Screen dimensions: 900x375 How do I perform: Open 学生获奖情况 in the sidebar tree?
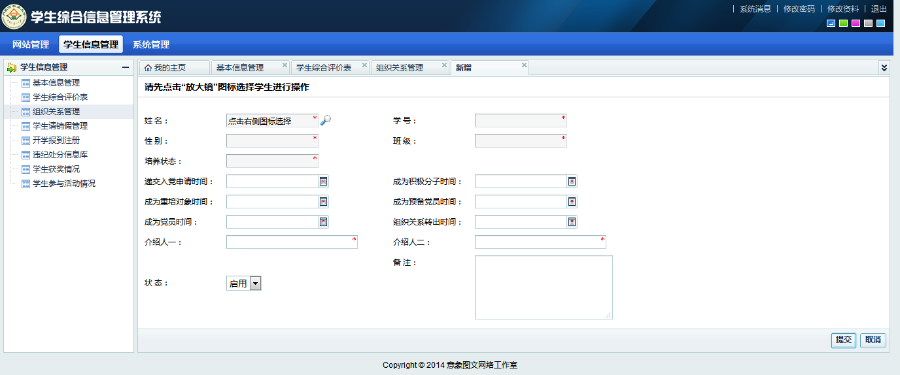click(x=56, y=169)
